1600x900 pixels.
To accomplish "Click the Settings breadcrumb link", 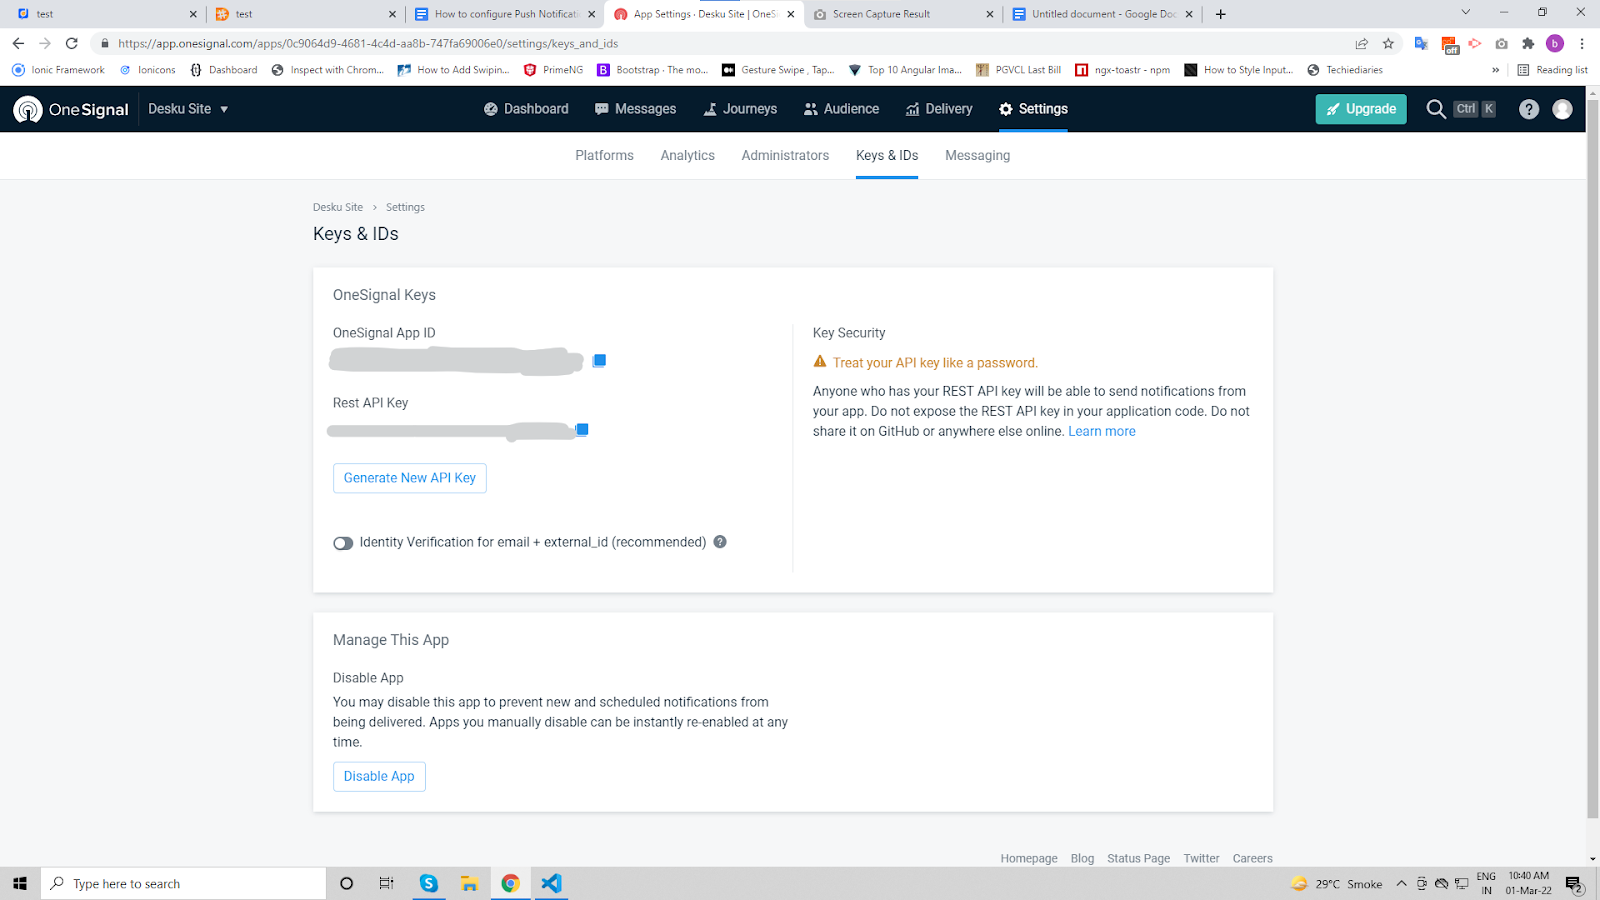I will tap(405, 207).
